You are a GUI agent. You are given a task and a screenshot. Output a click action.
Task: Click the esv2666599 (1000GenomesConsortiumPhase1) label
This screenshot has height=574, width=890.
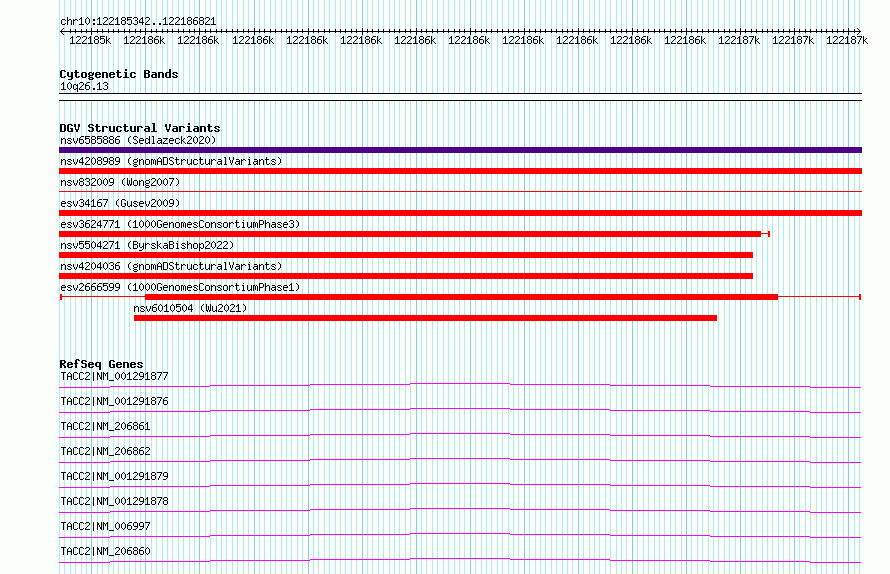click(180, 287)
